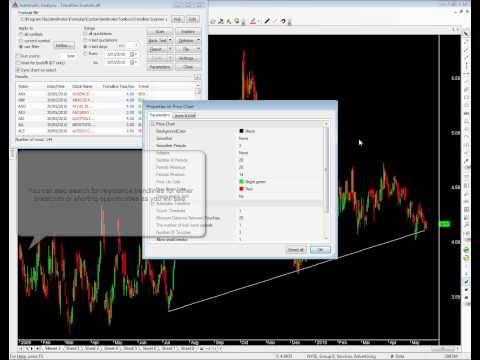Click the Parameters button in Automatic Analysis
This screenshot has height=360, width=480.
(x=160, y=67)
